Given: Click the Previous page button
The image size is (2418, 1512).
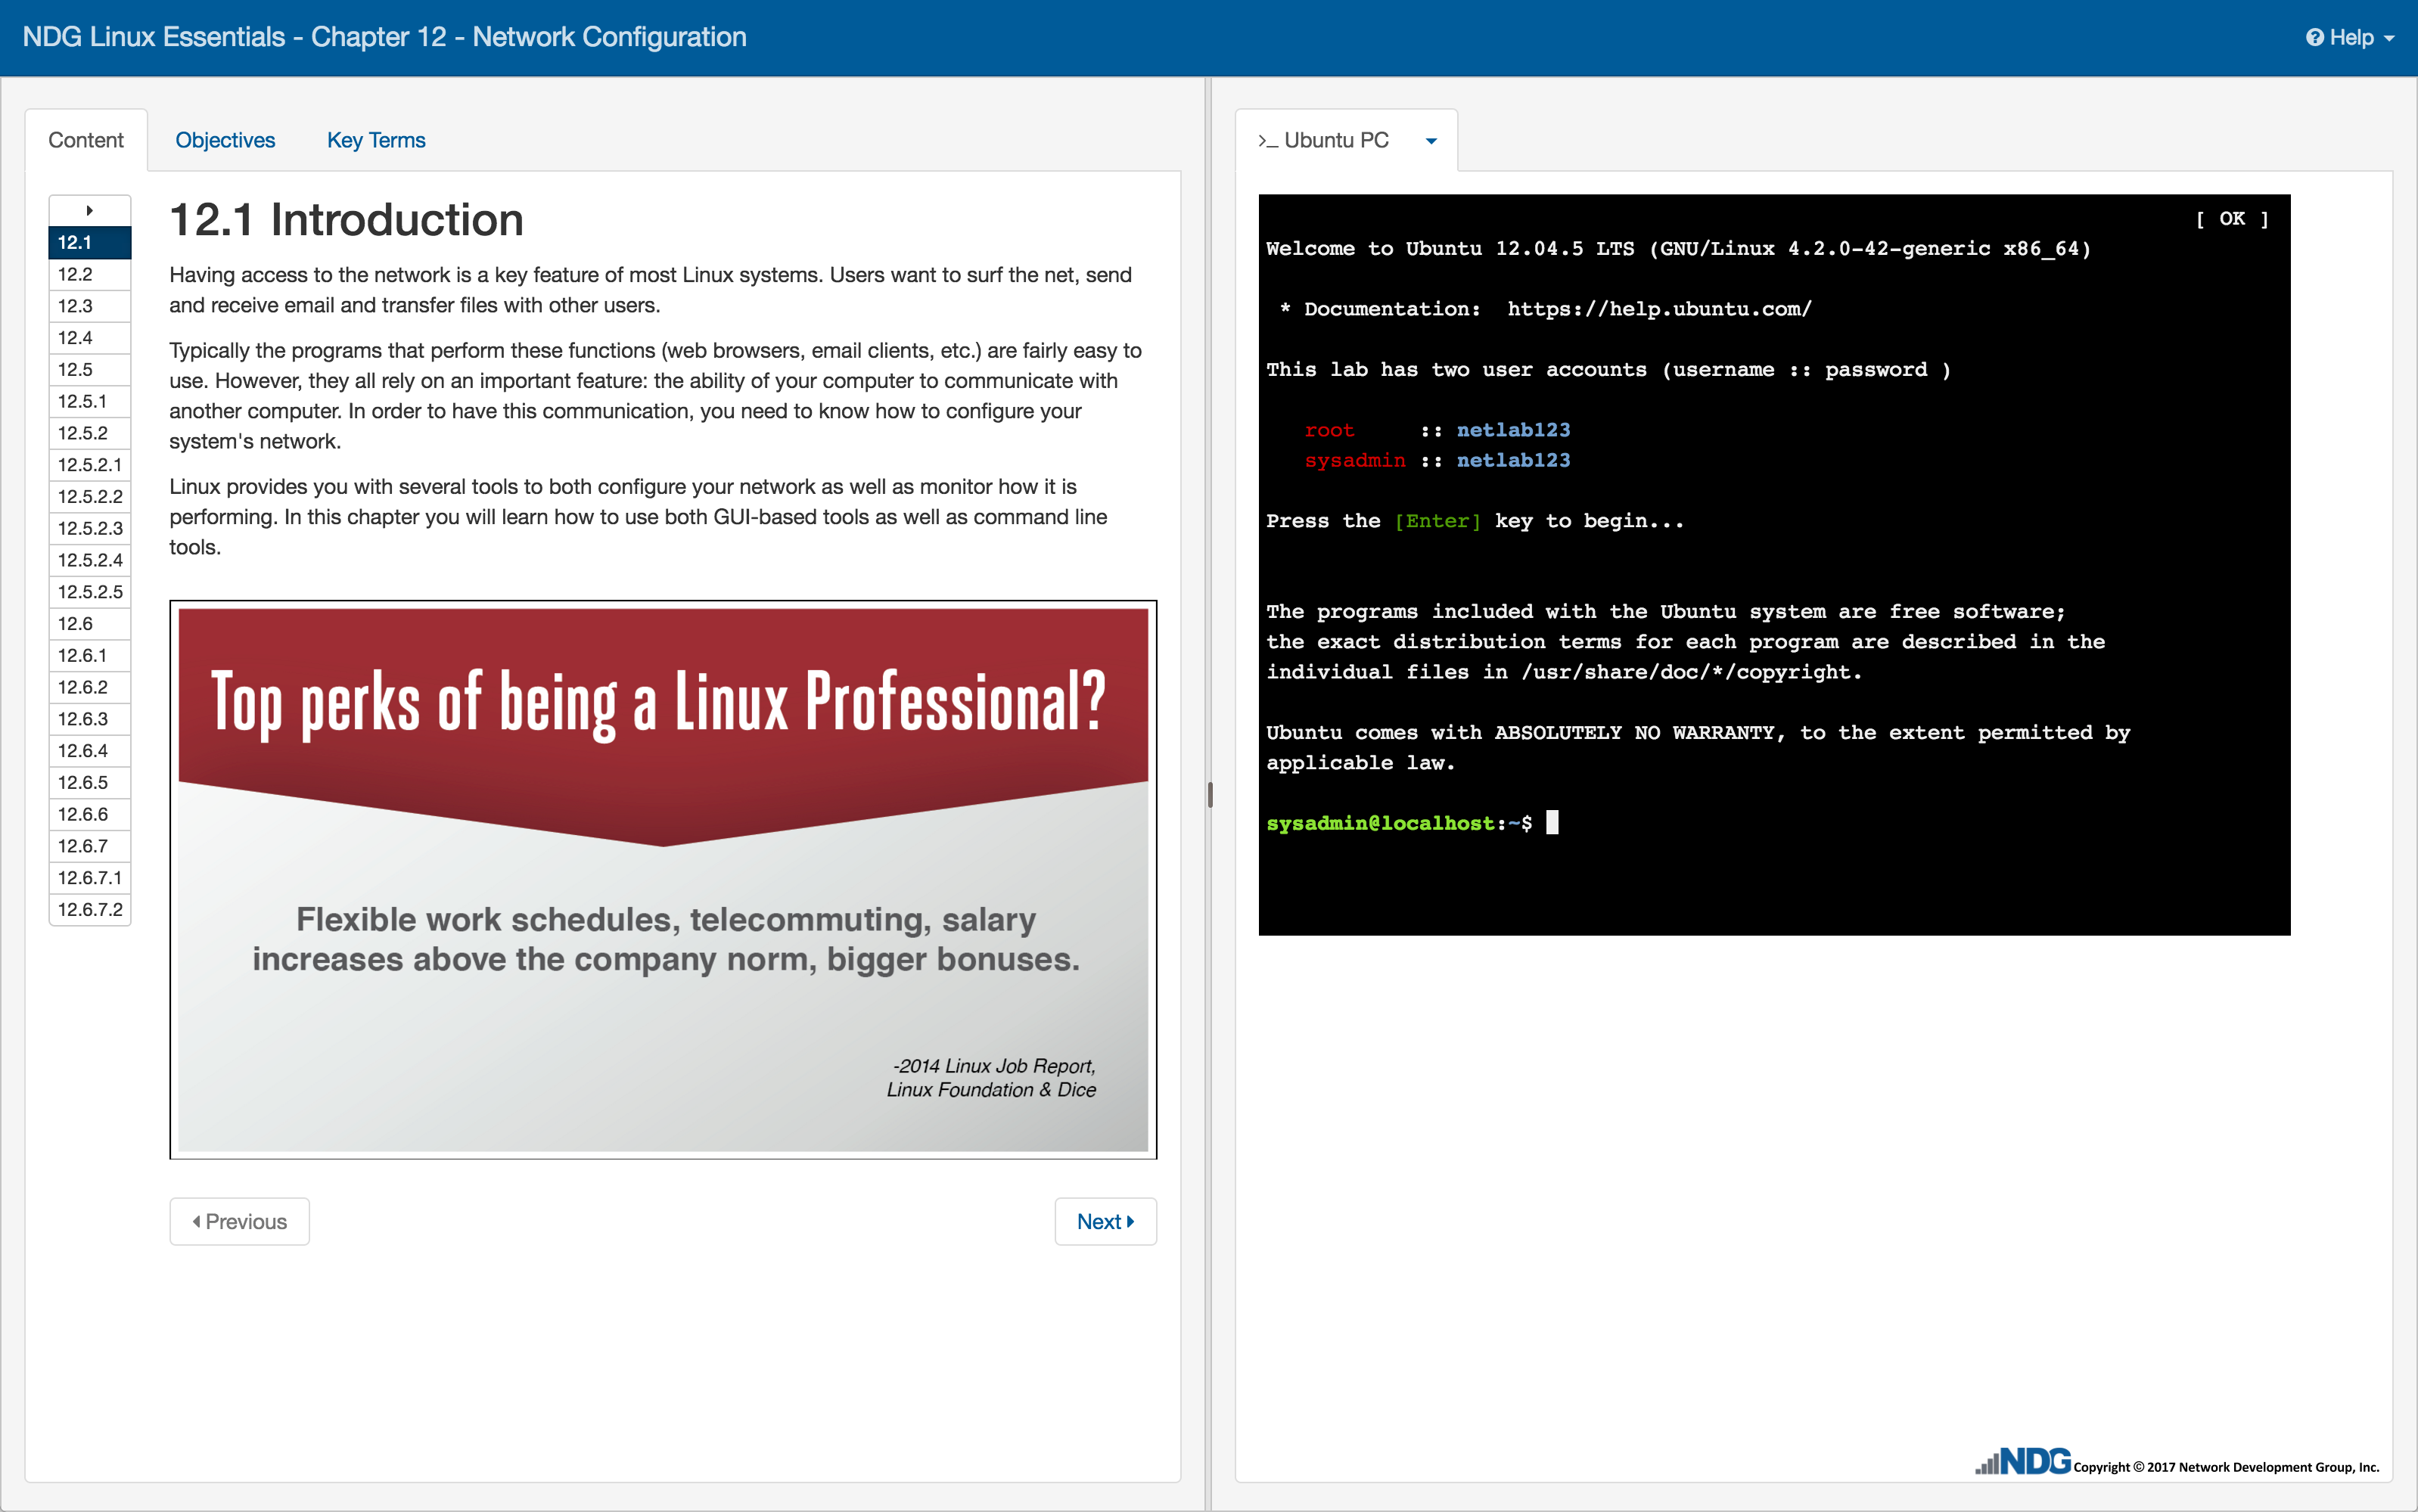Looking at the screenshot, I should (x=239, y=1221).
